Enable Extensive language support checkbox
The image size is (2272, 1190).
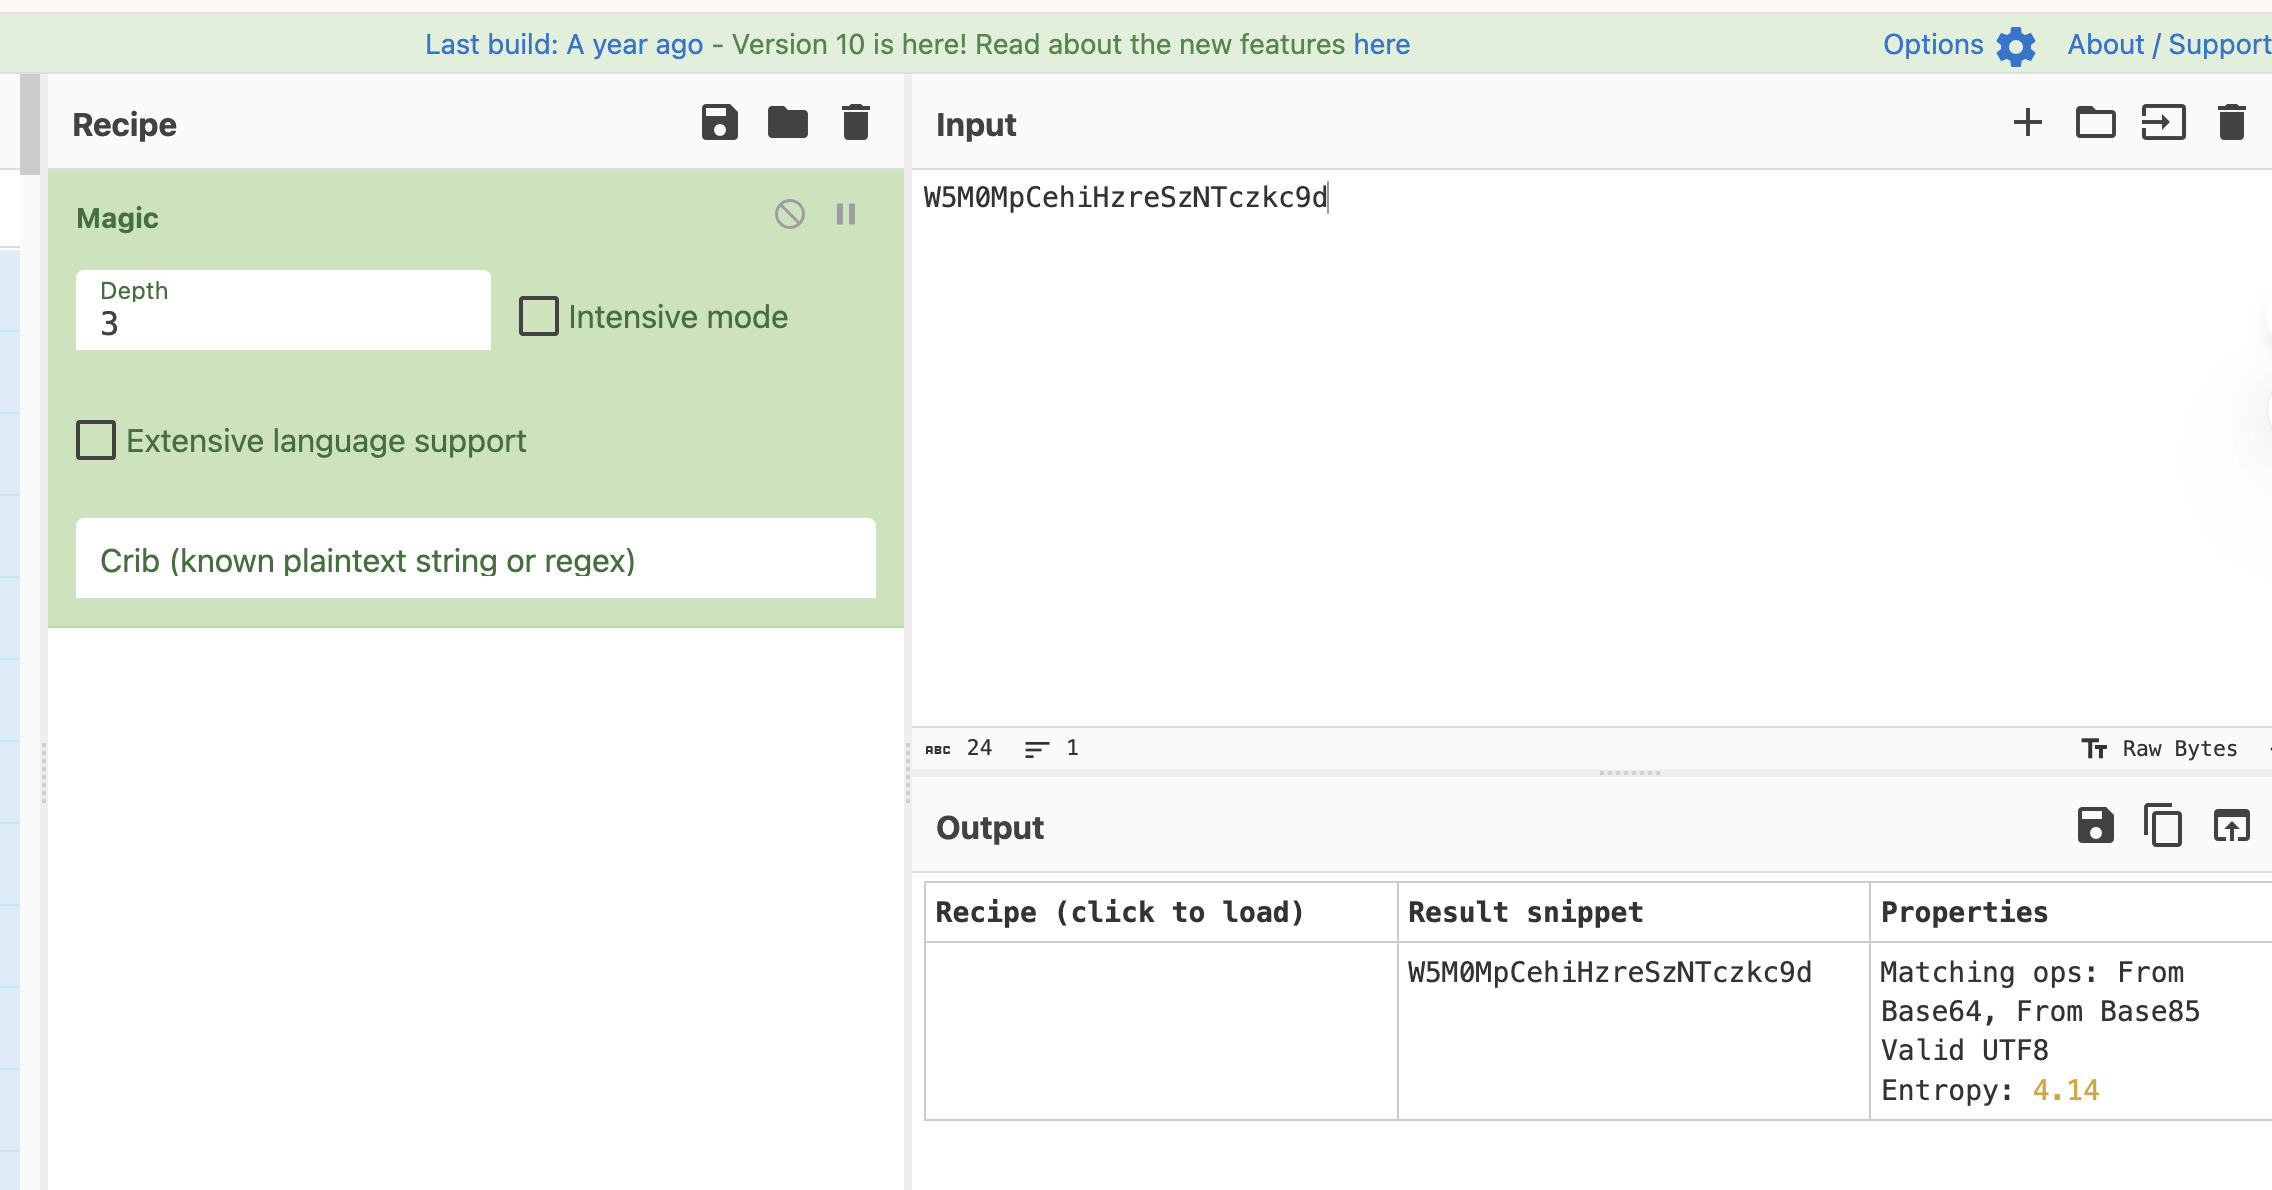coord(96,440)
